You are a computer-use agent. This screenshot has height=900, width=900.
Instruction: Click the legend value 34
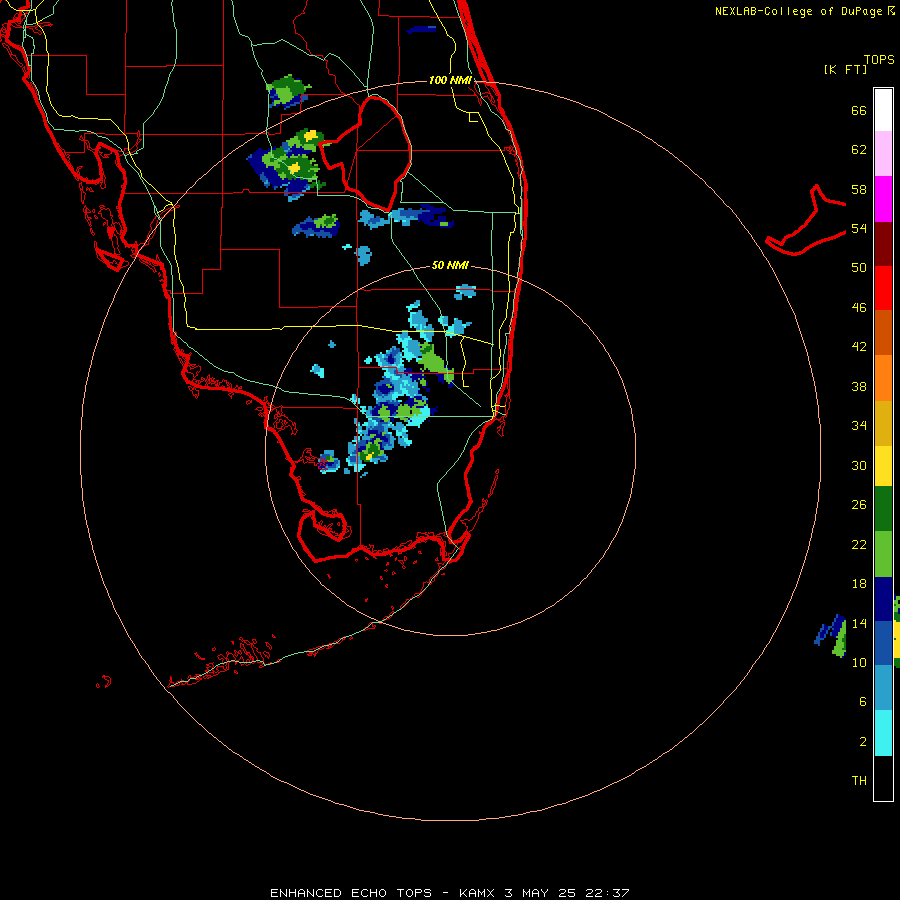point(859,426)
